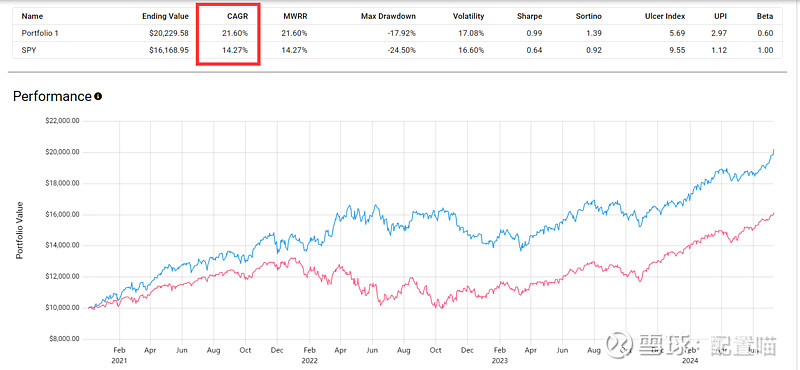Click the Performance section heading
This screenshot has width=800, height=370.
(x=52, y=96)
